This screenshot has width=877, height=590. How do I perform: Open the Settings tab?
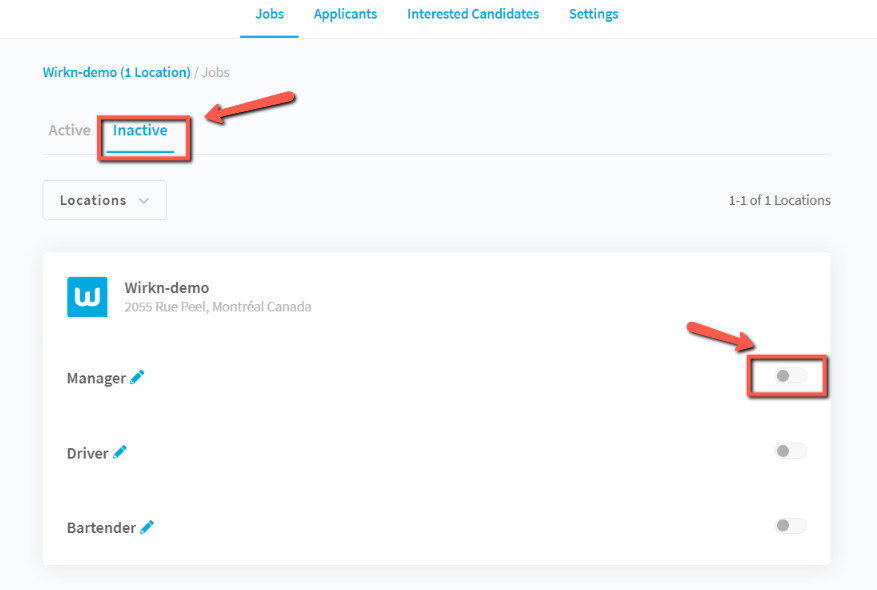(593, 14)
